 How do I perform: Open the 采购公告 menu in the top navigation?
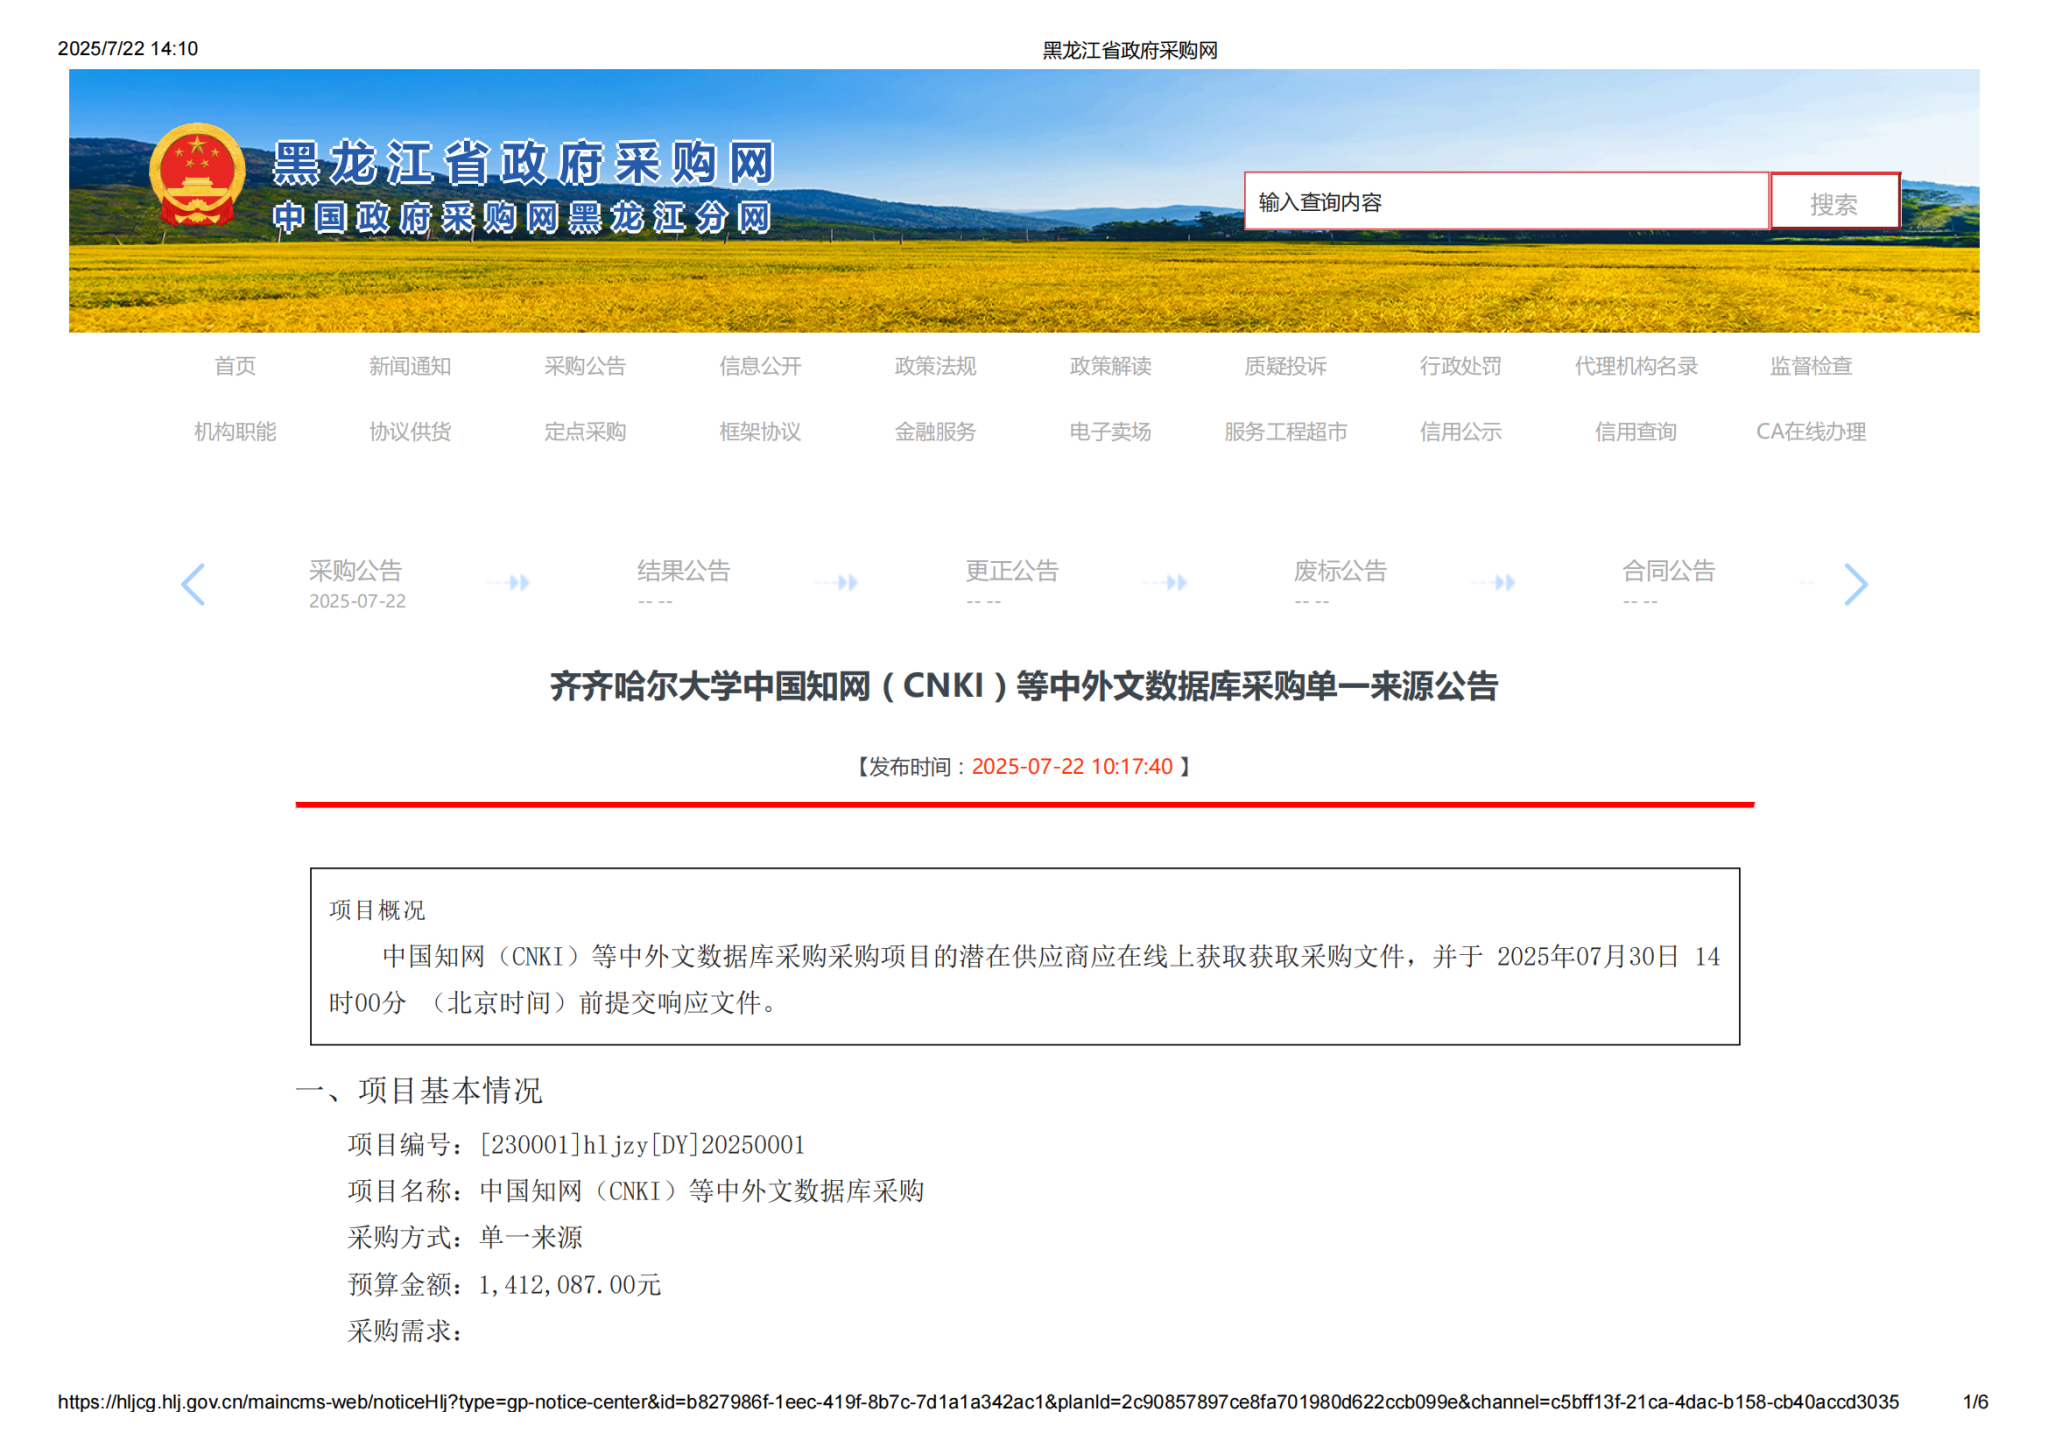[585, 366]
